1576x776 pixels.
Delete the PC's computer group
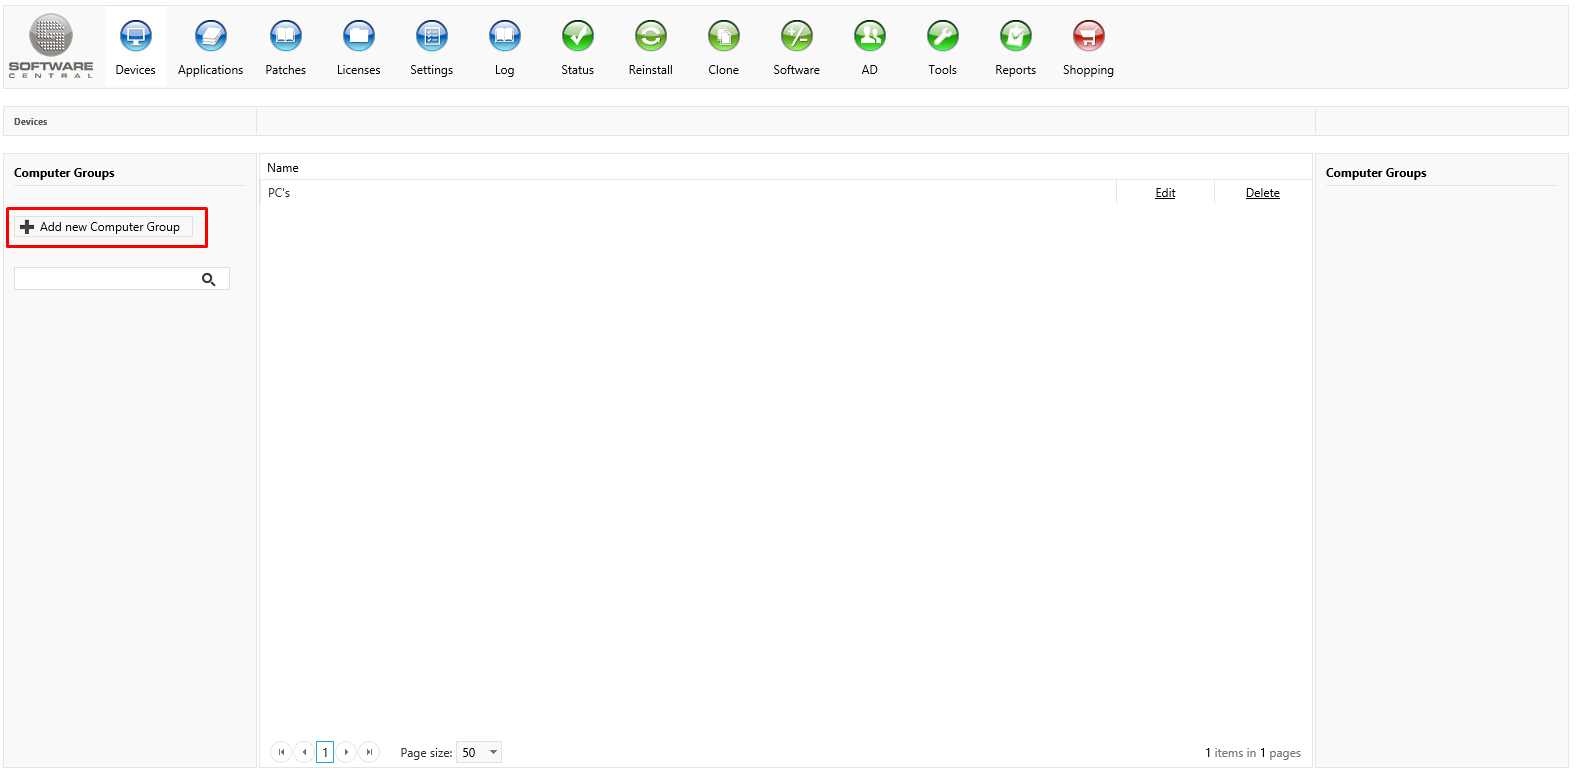[1262, 193]
